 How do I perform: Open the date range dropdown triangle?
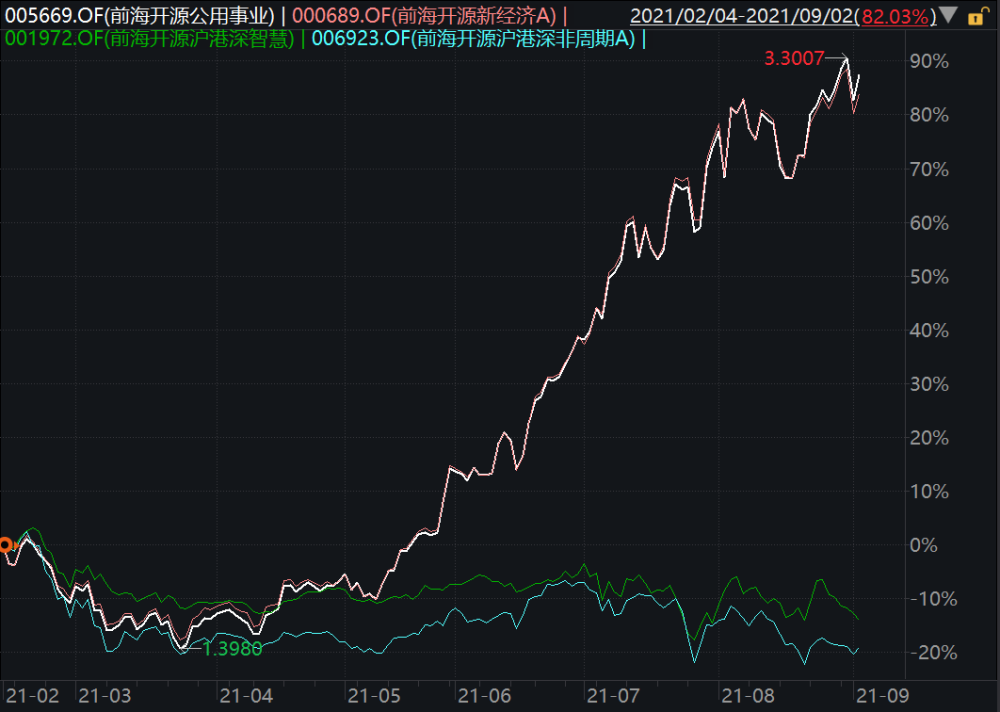pos(948,15)
